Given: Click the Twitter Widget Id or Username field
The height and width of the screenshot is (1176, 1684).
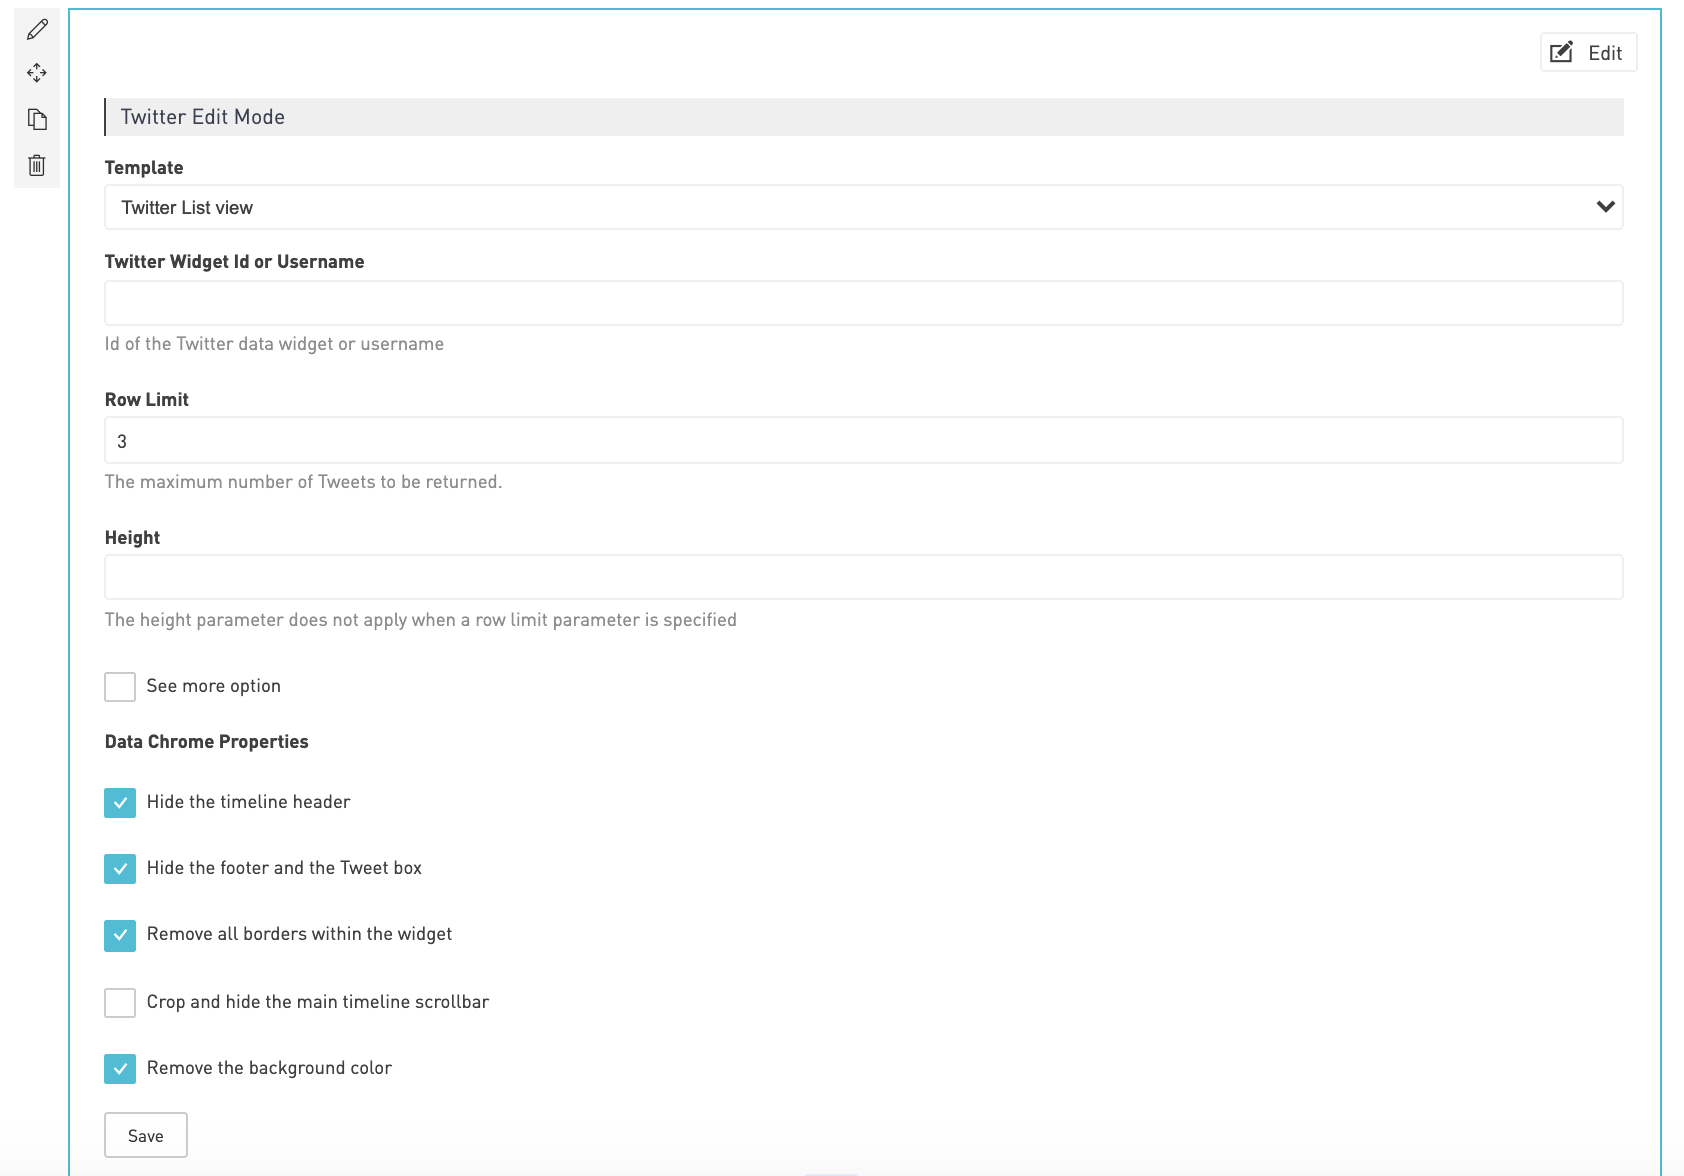Looking at the screenshot, I should (x=863, y=303).
